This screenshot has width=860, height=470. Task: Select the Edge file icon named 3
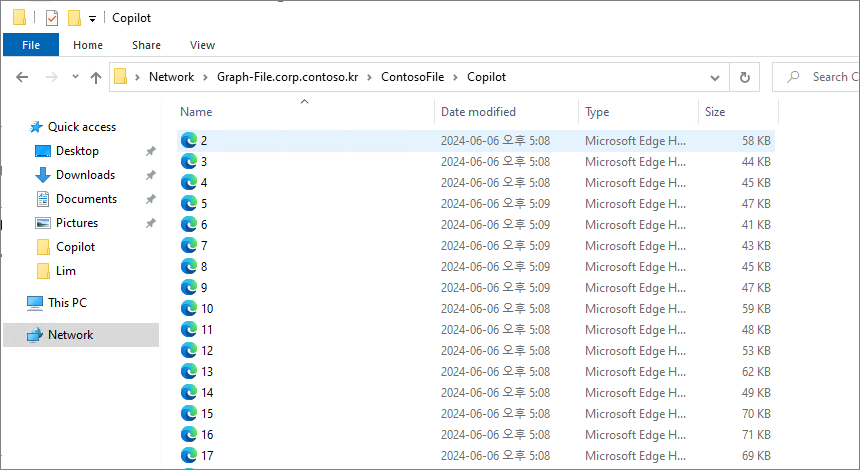(189, 161)
